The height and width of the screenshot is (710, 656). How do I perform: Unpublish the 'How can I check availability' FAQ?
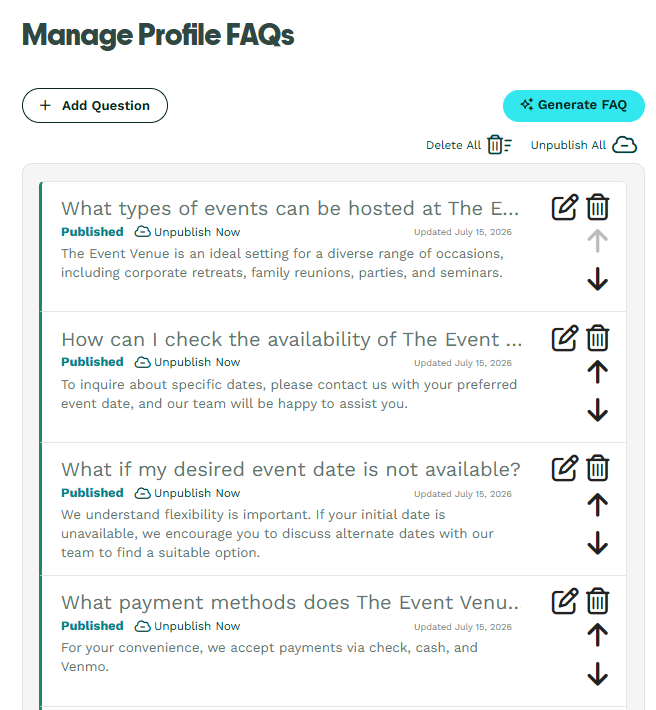(187, 362)
